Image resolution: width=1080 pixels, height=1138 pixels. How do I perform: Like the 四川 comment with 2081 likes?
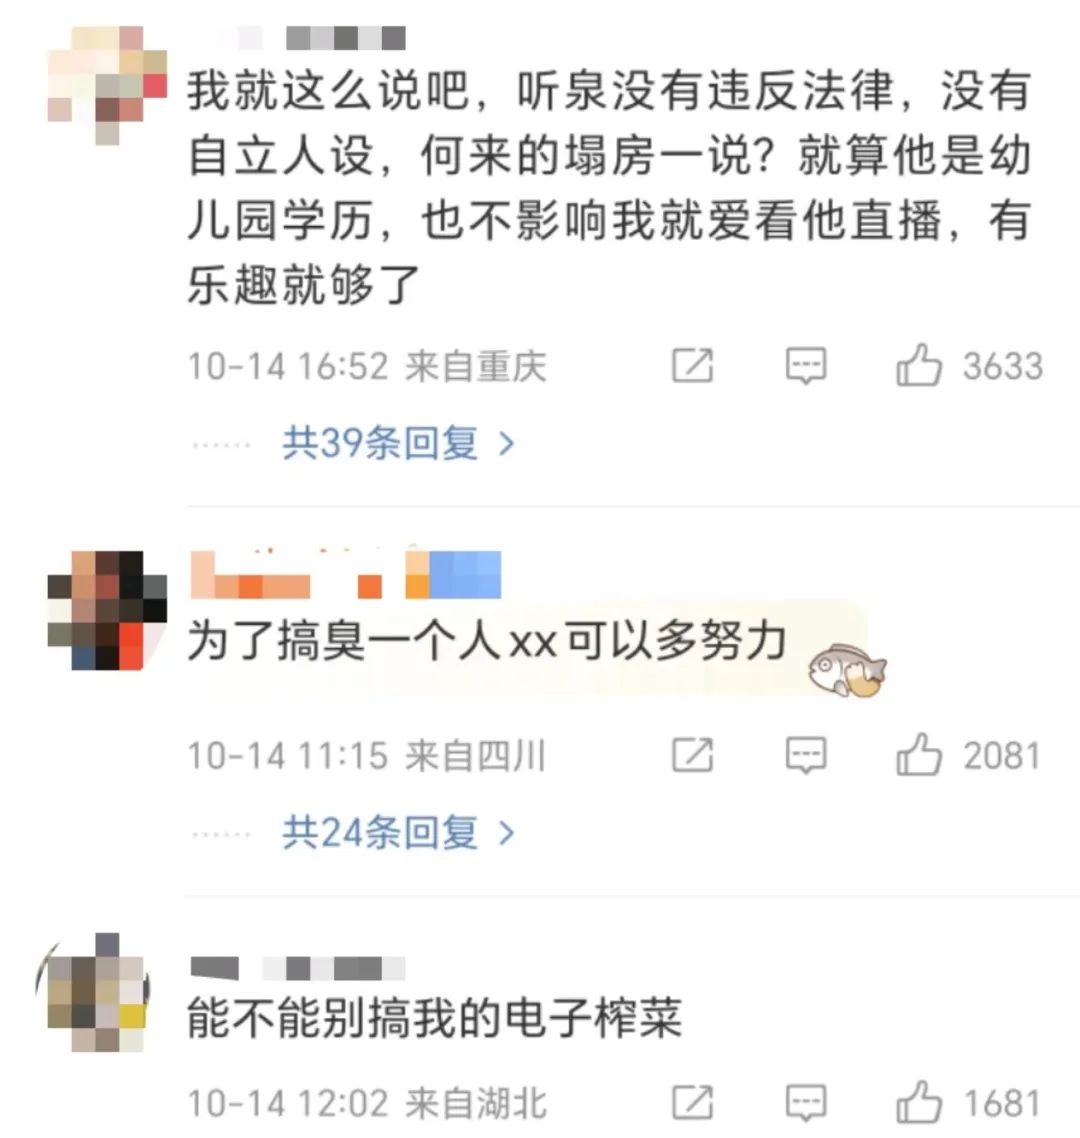click(918, 755)
